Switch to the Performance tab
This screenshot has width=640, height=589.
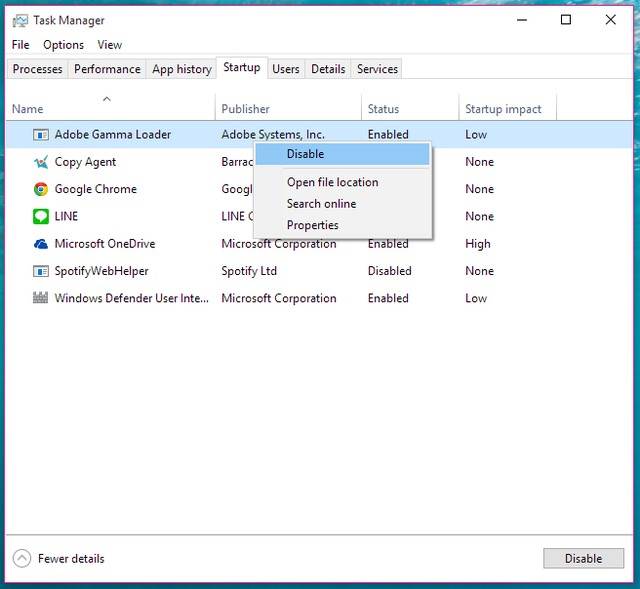(107, 69)
